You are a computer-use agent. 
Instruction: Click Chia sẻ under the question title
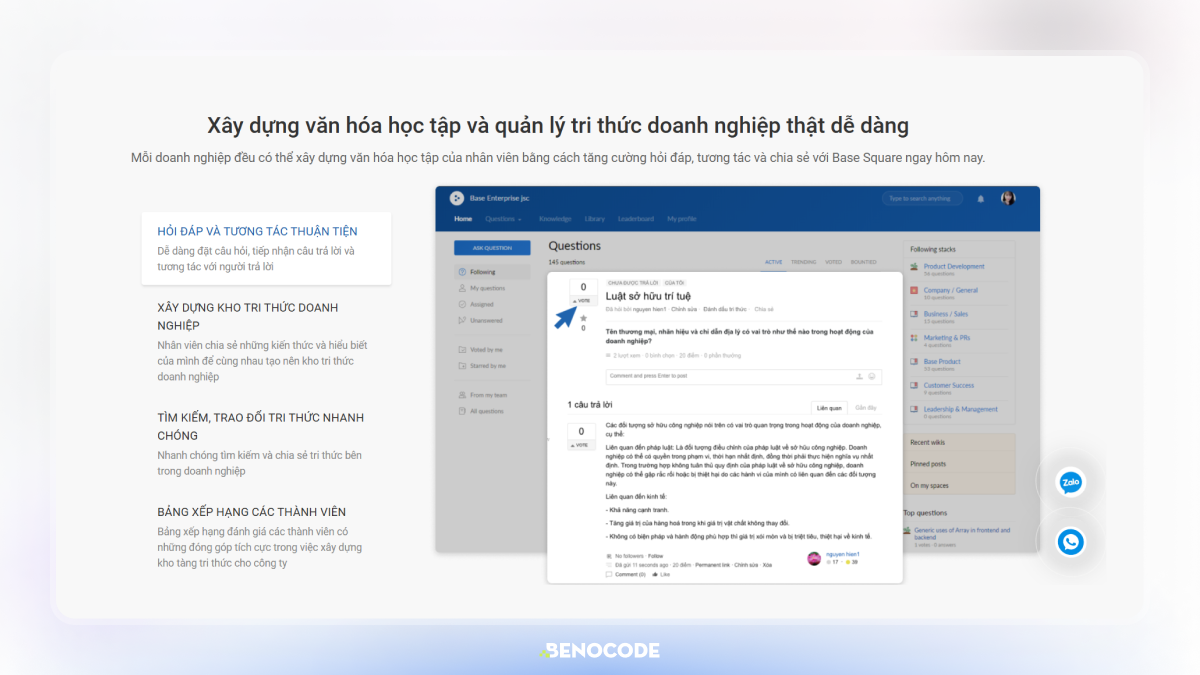[764, 309]
